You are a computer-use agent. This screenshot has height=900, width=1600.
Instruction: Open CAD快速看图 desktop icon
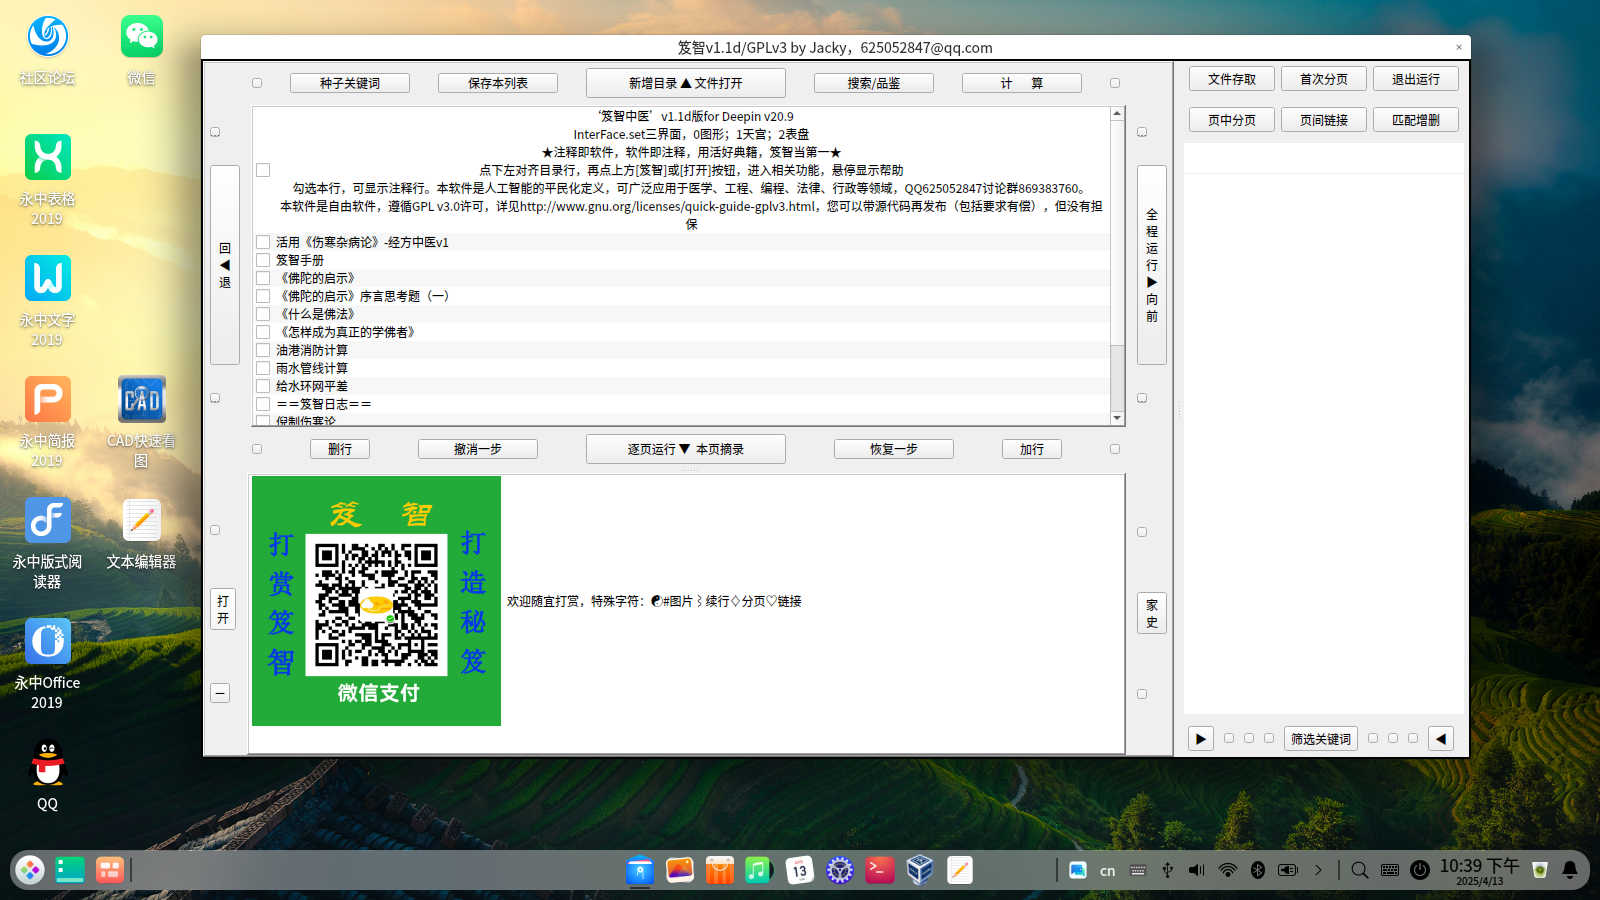(x=141, y=399)
